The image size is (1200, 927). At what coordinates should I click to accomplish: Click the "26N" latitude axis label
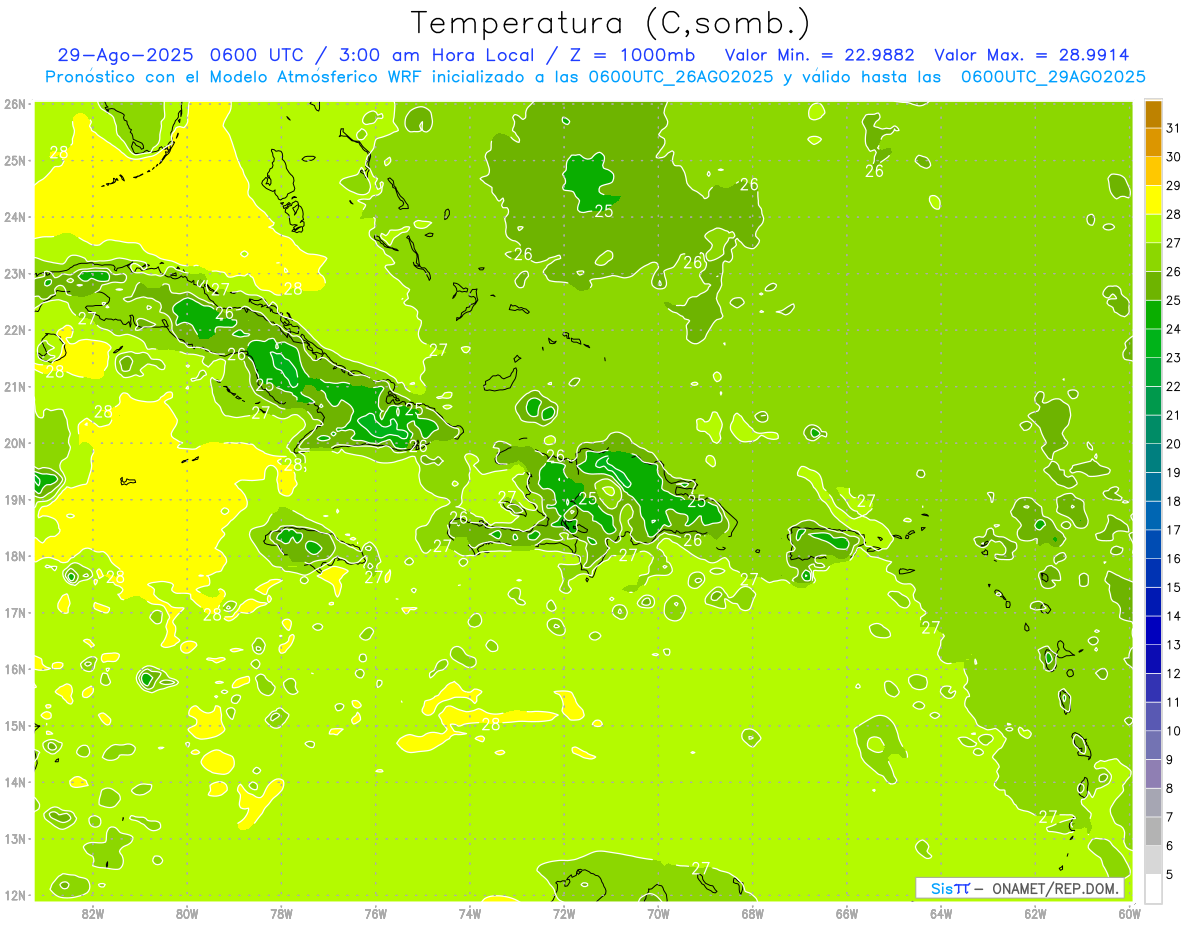[15, 103]
